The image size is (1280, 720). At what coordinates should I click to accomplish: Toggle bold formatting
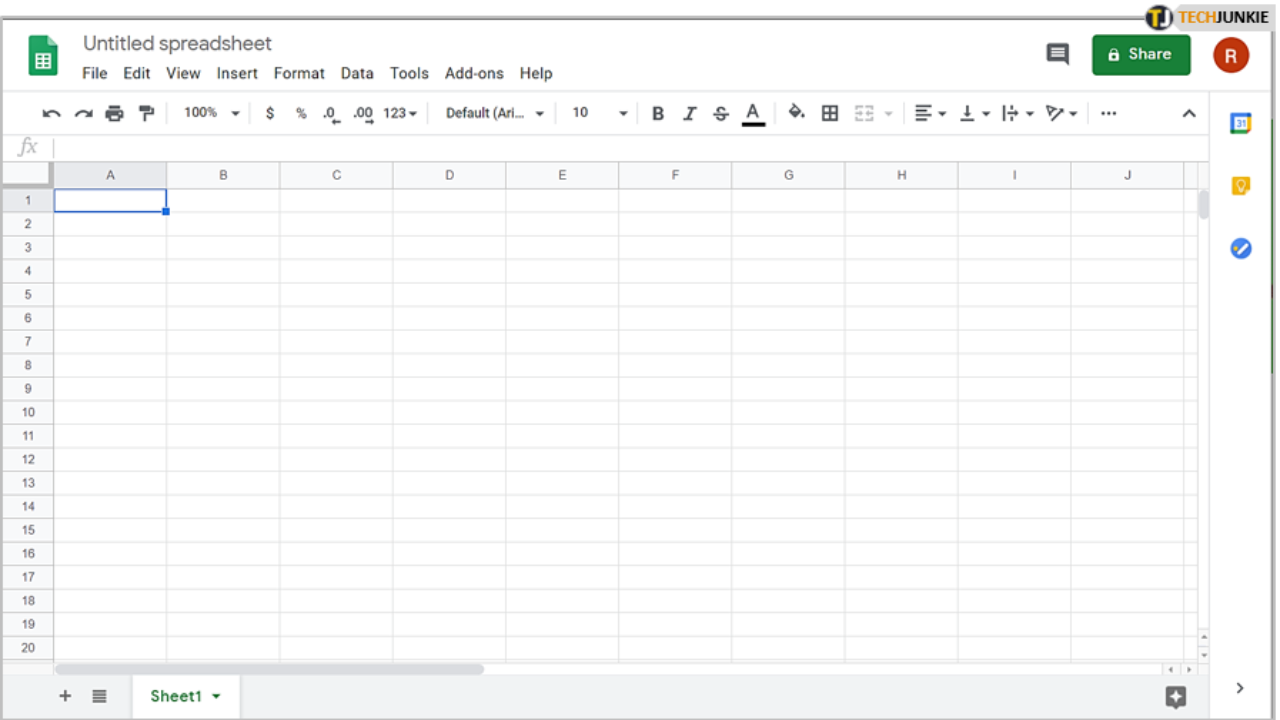tap(657, 113)
